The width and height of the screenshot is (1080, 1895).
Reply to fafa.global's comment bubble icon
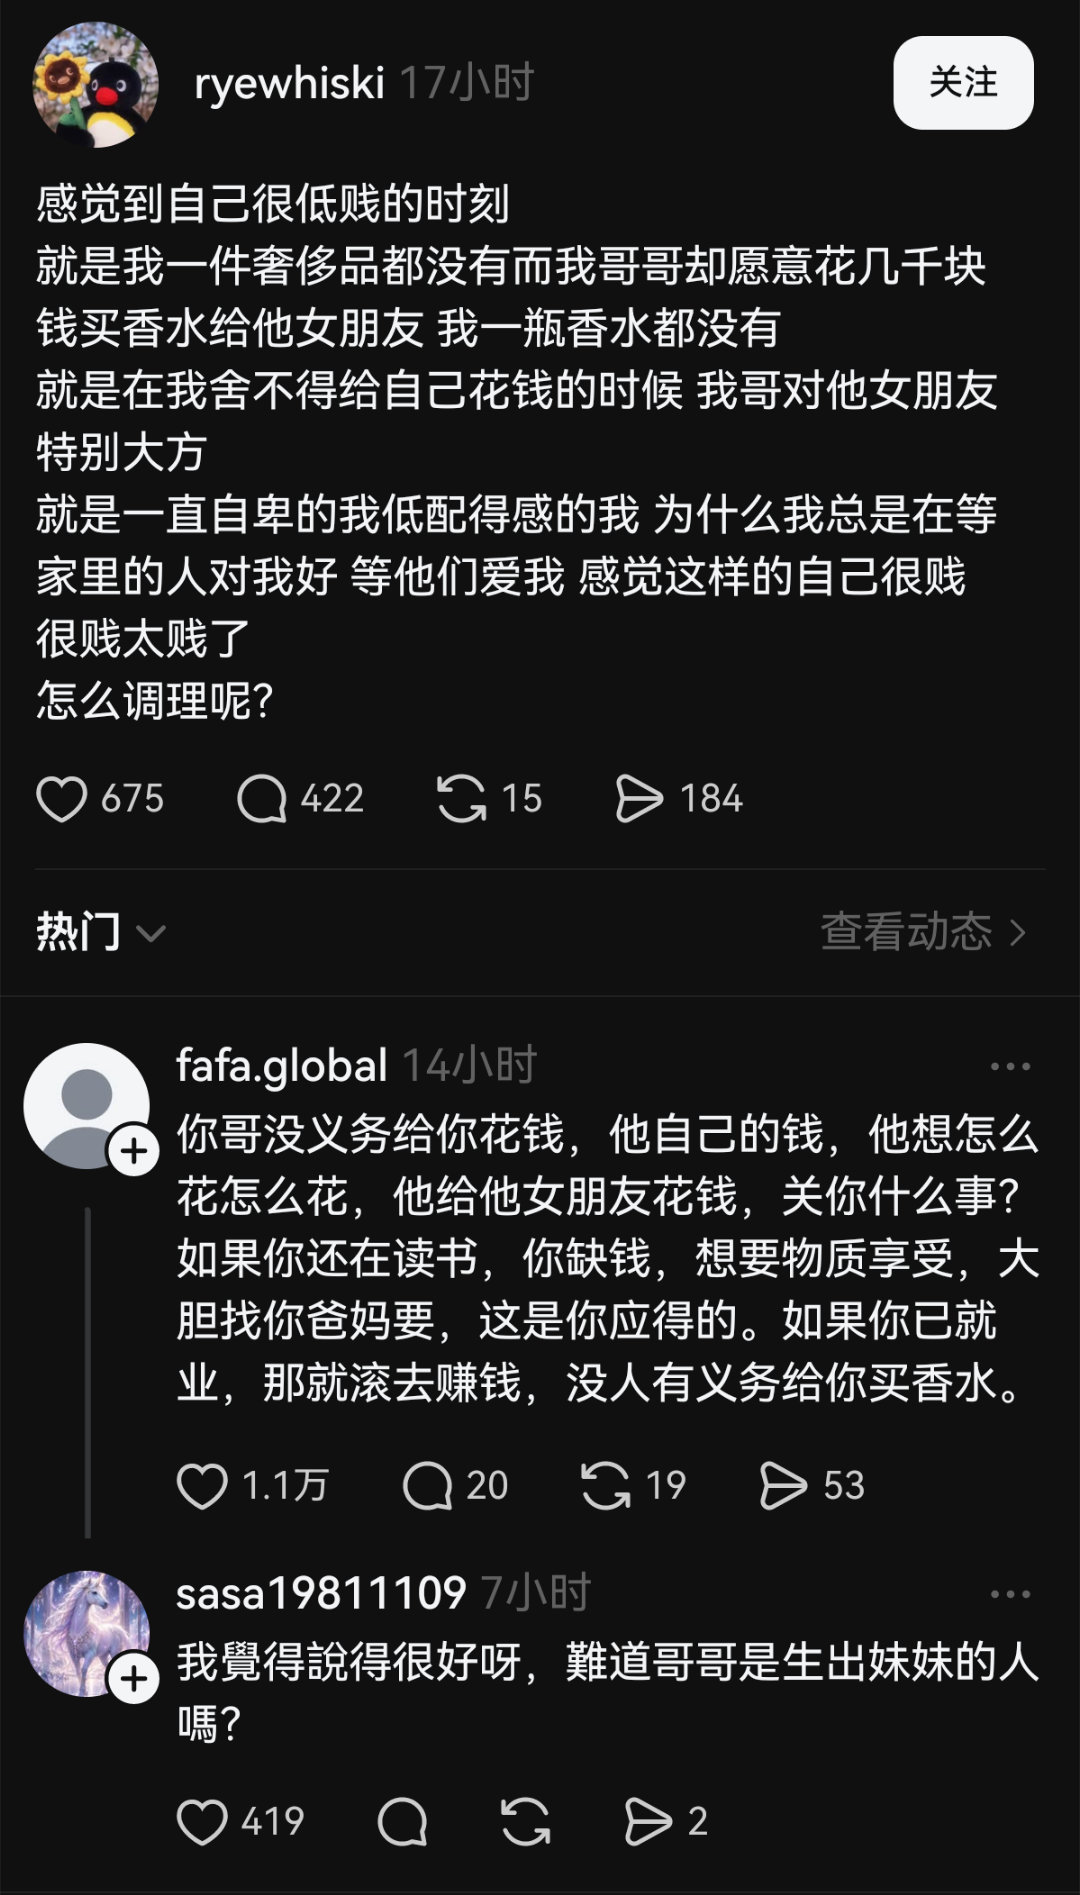pos(428,1485)
